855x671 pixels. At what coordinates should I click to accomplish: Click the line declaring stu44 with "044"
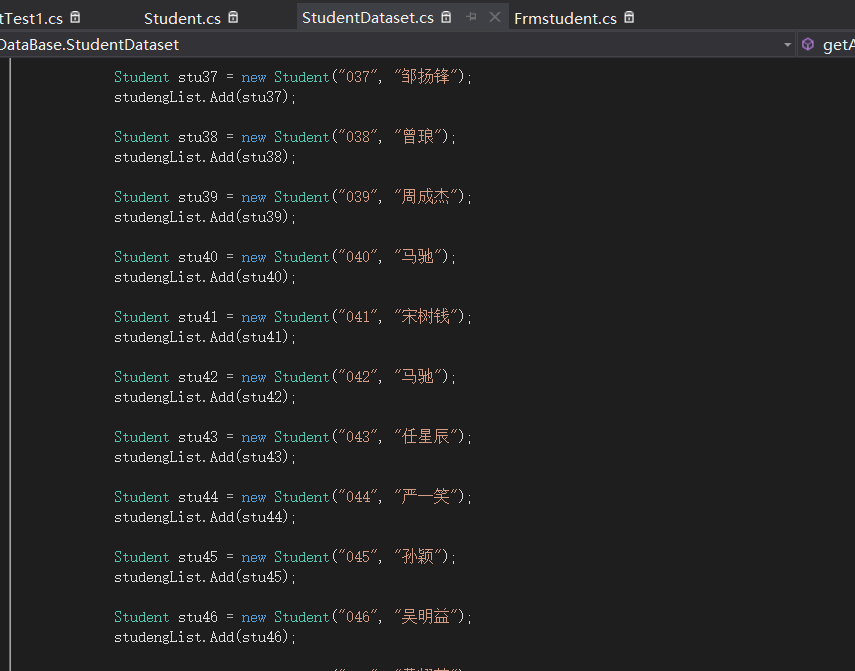[293, 497]
